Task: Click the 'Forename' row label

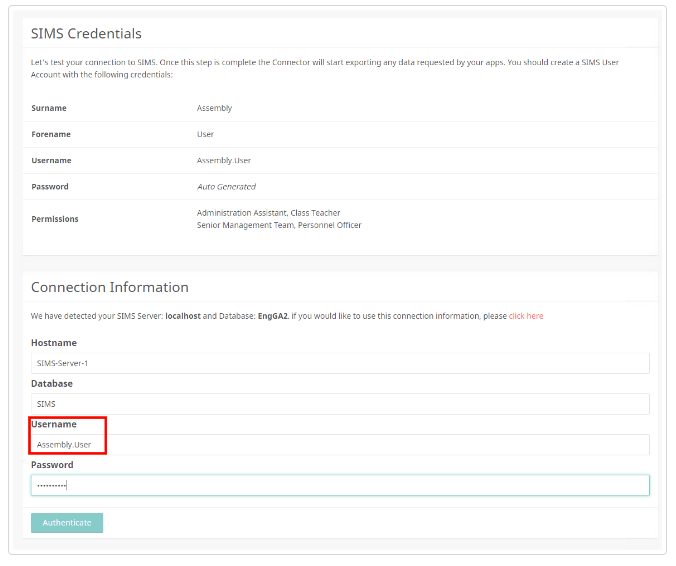Action: pos(51,134)
